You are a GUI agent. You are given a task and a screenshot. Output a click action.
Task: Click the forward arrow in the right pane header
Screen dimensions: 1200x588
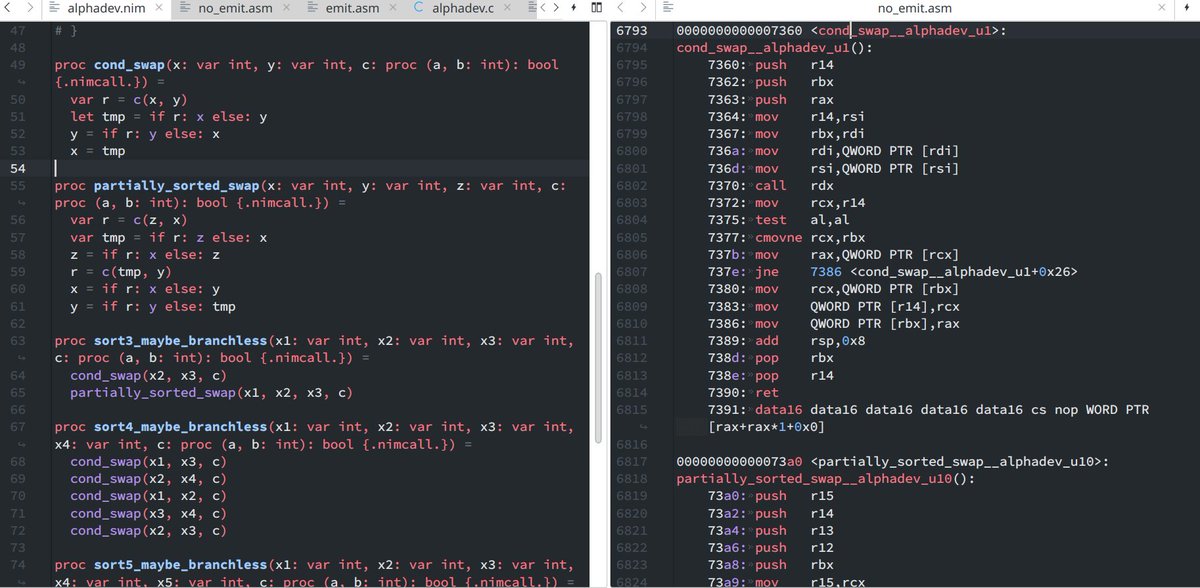[x=643, y=8]
